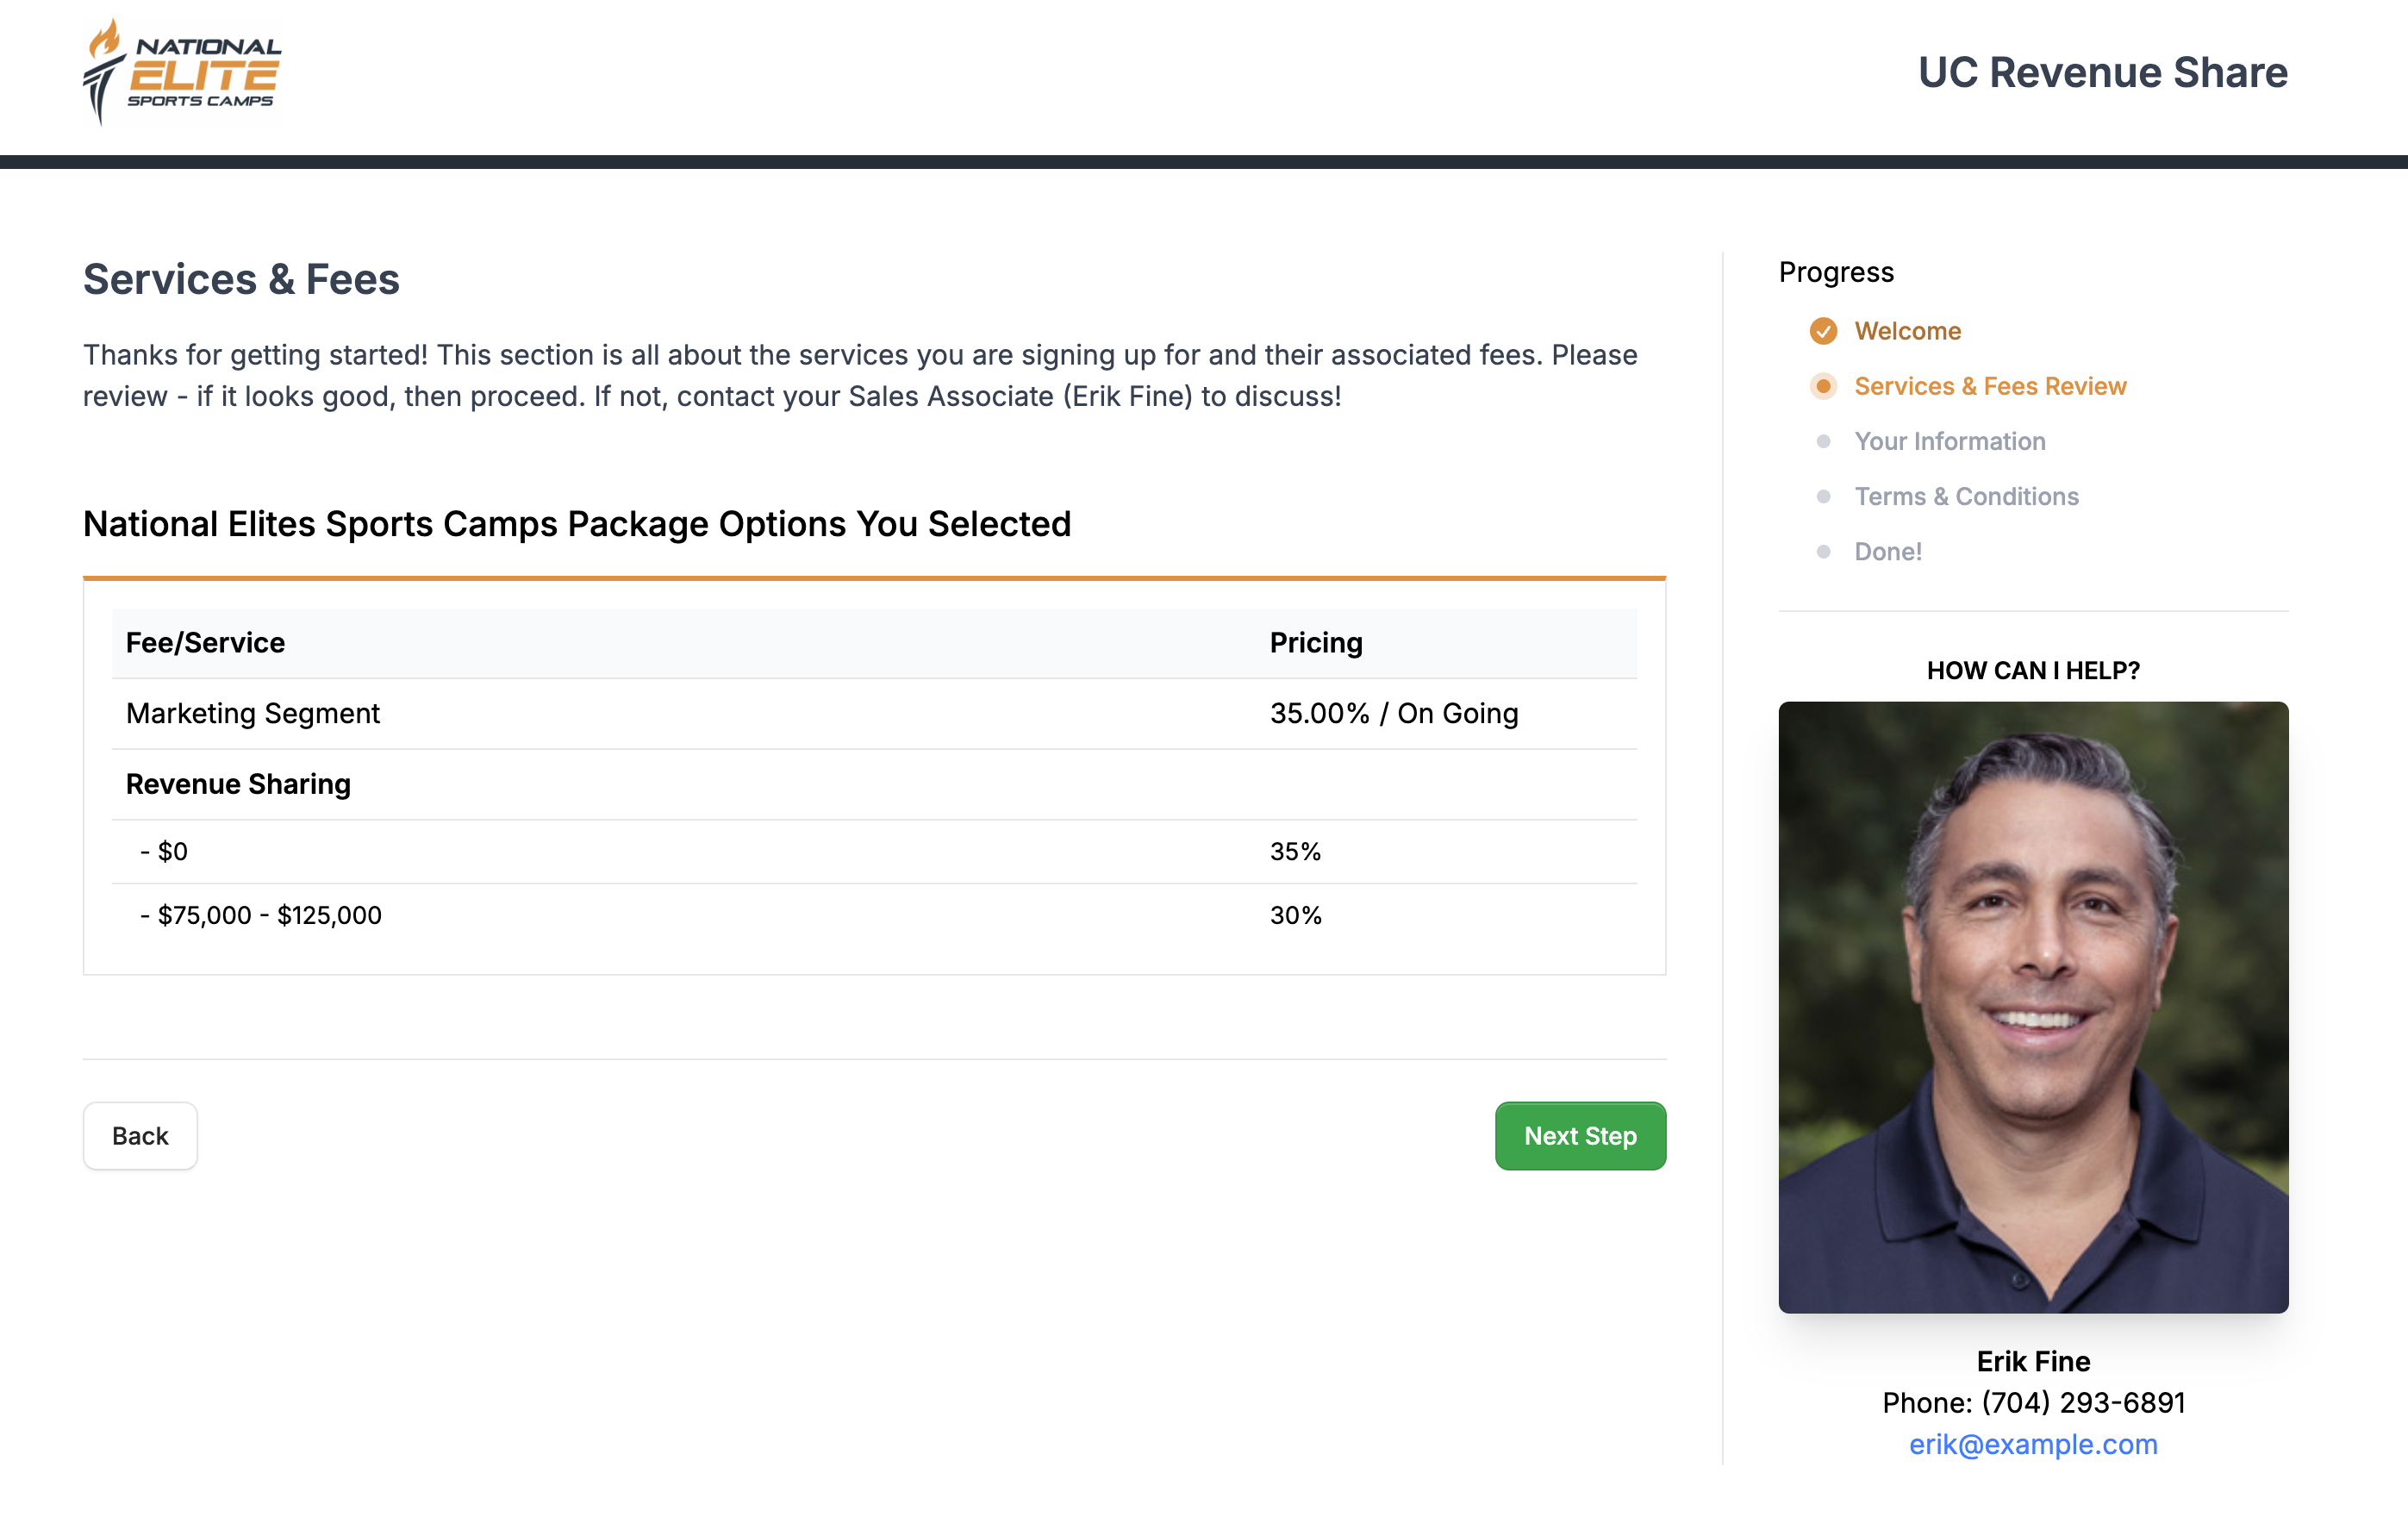Click the Marketing Segment row label
Screen dimensions: 2408x1517
coord(253,713)
